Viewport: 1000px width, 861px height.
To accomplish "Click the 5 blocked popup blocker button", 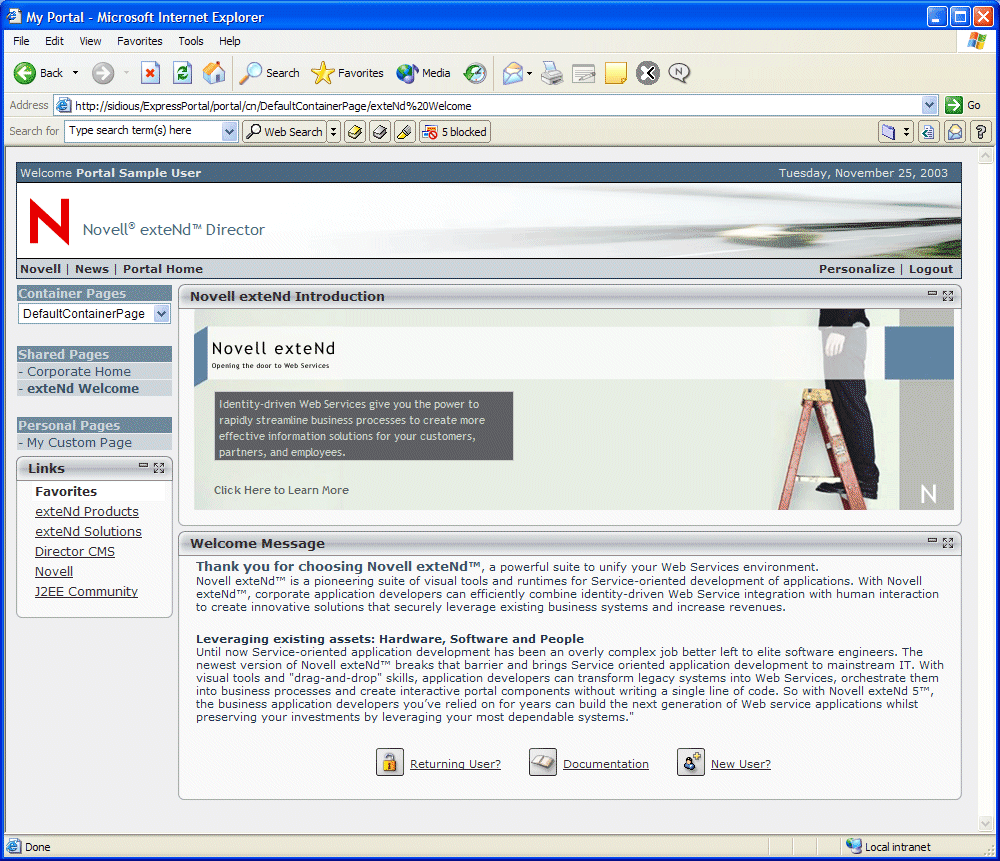I will coord(455,132).
